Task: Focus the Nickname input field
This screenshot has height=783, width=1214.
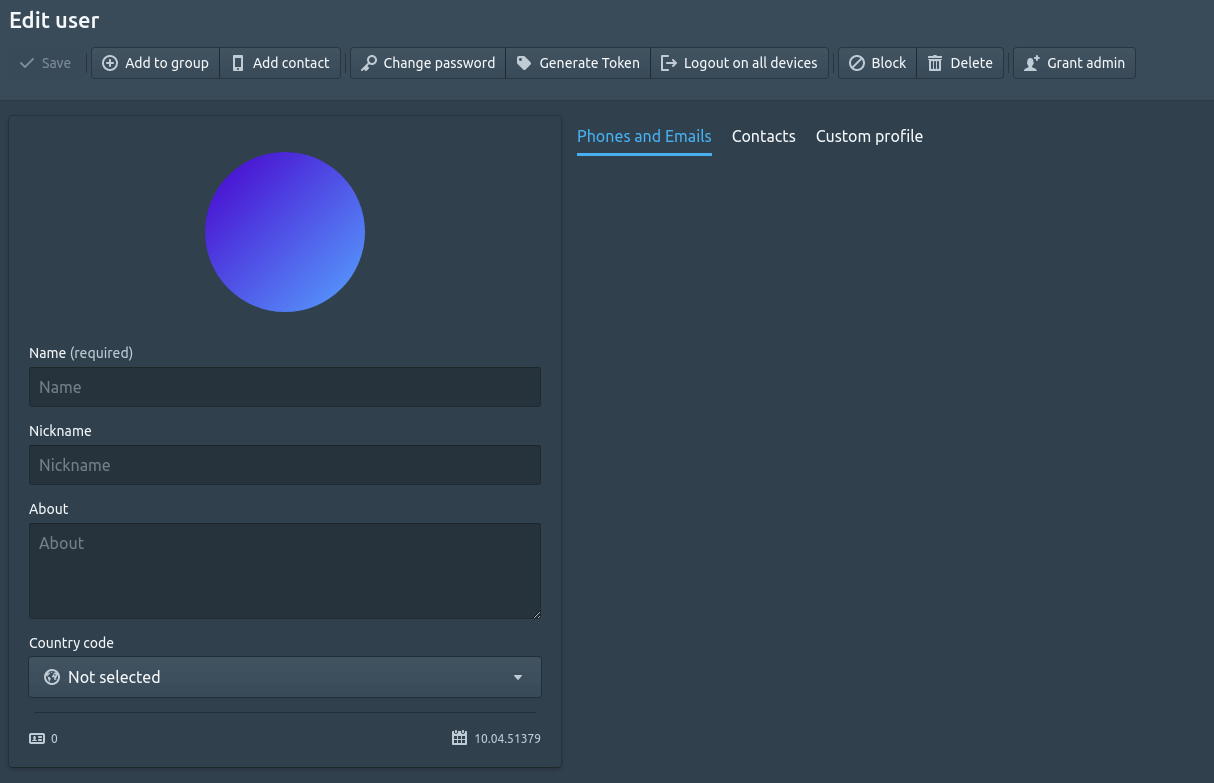Action: pyautogui.click(x=285, y=465)
